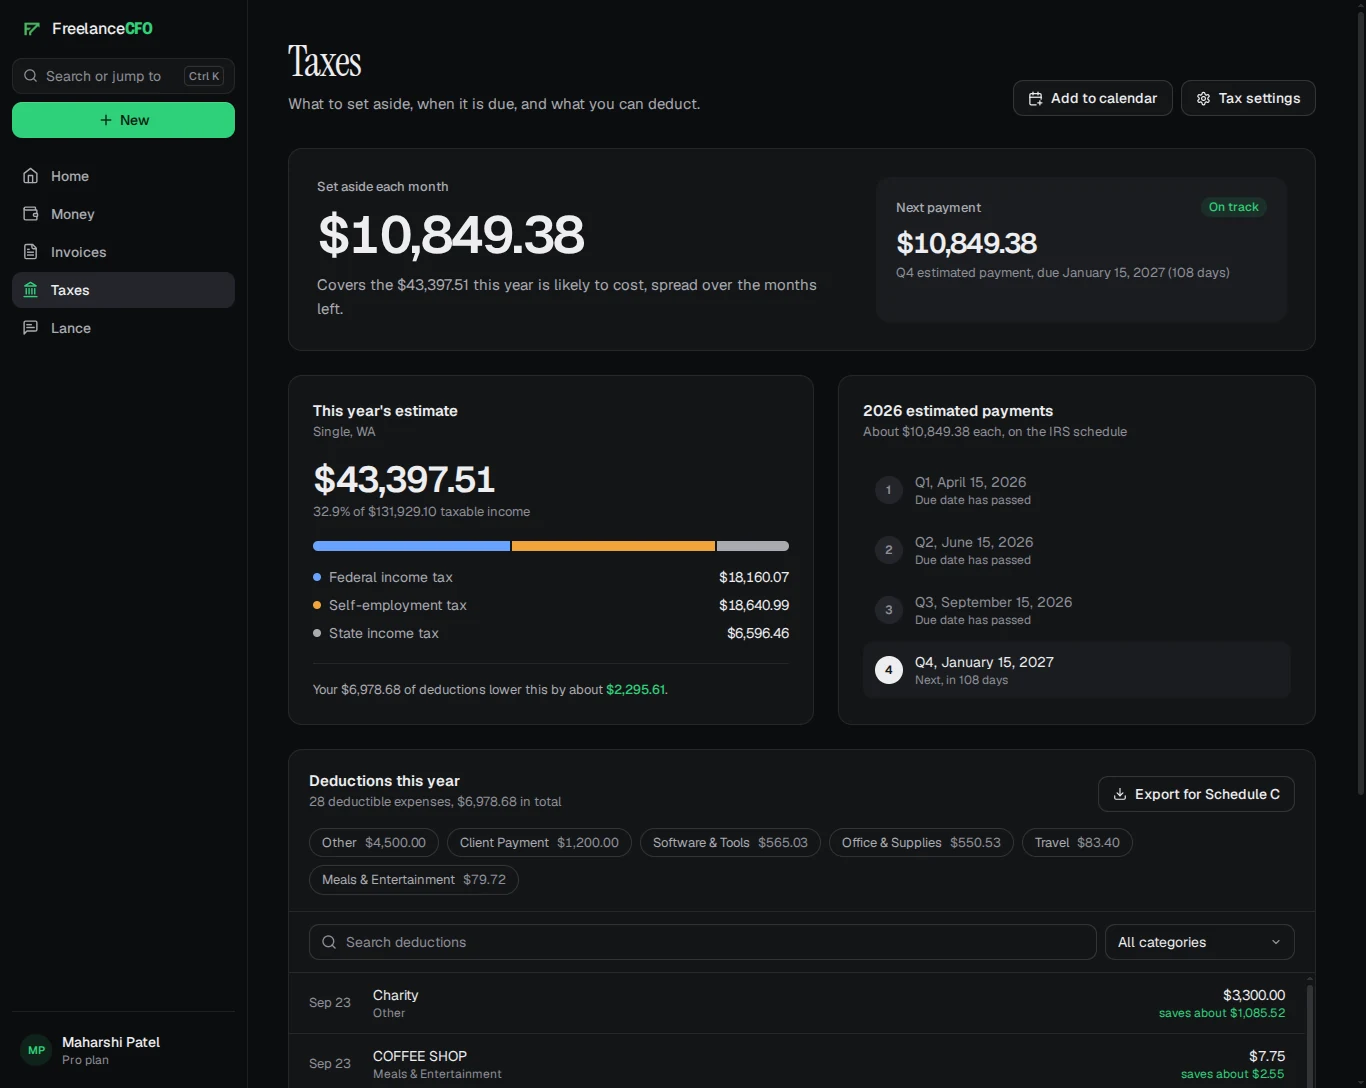The image size is (1366, 1088).
Task: Click the search magnifier icon in sidebar
Action: (30, 76)
